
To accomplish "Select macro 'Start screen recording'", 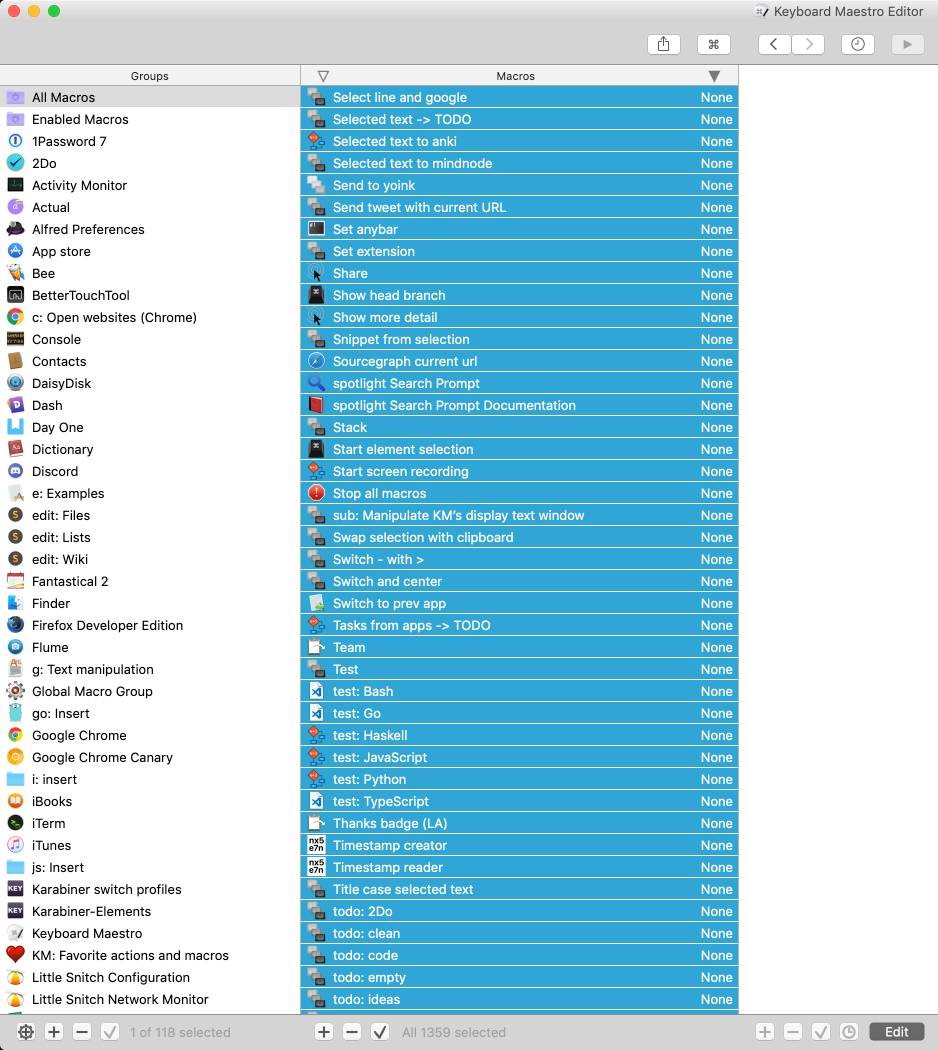I will (x=520, y=471).
